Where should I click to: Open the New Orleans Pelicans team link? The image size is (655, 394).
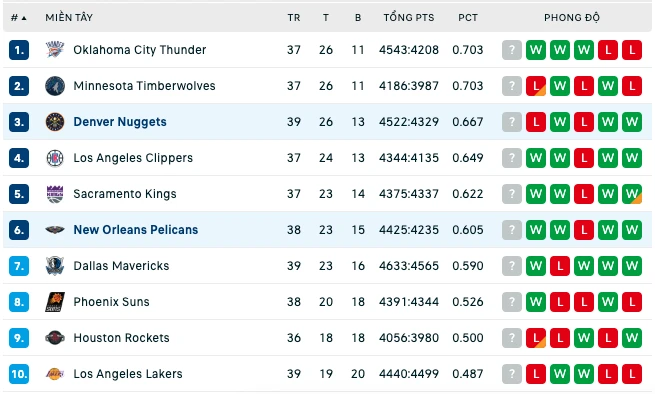pyautogui.click(x=136, y=230)
